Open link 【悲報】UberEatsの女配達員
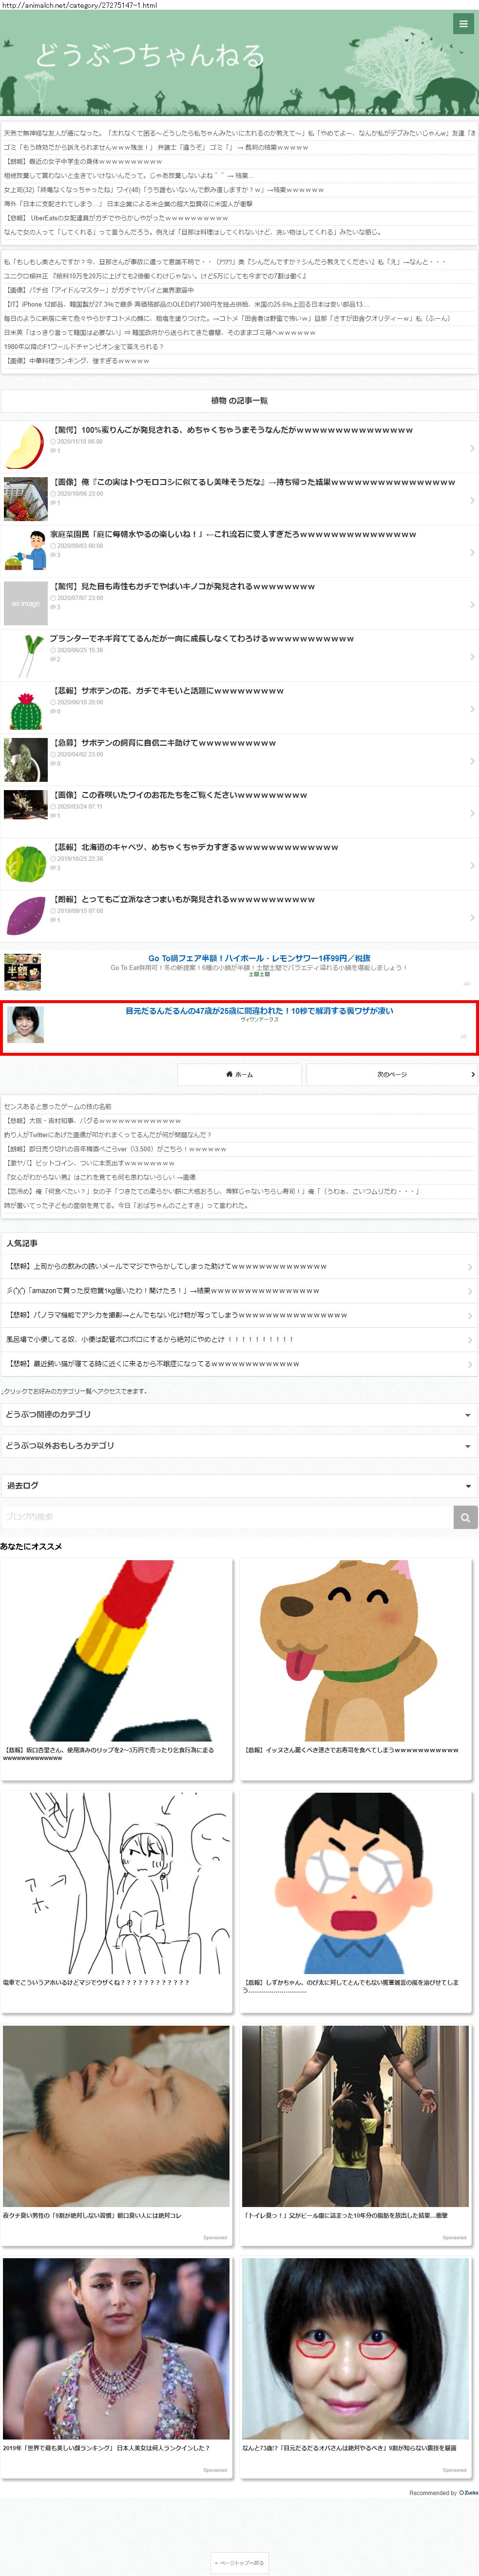The width and height of the screenshot is (479, 2576). click(x=116, y=217)
